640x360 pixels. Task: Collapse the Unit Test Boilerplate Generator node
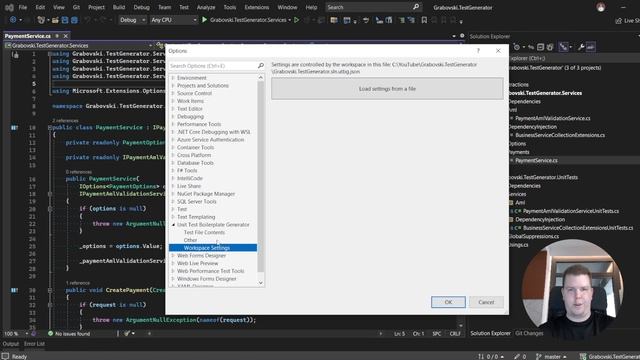tap(173, 224)
